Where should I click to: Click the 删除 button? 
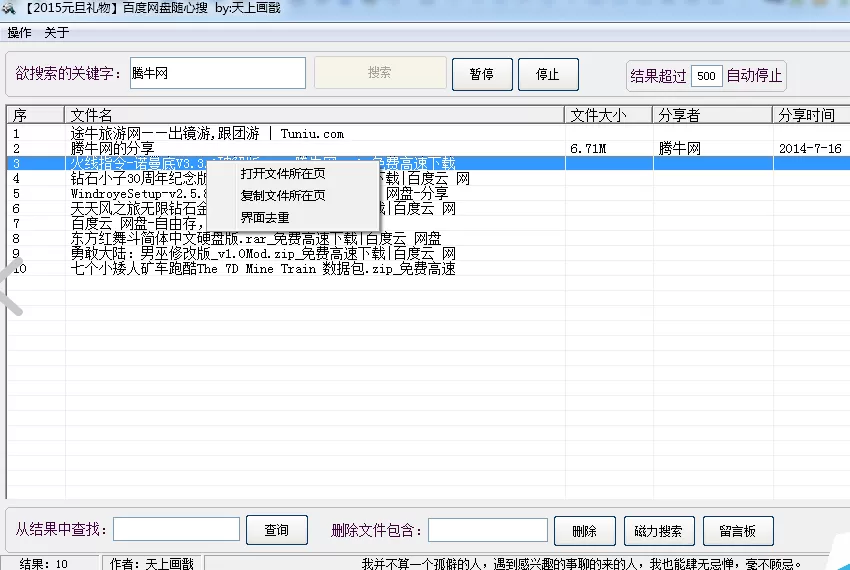pyautogui.click(x=584, y=531)
